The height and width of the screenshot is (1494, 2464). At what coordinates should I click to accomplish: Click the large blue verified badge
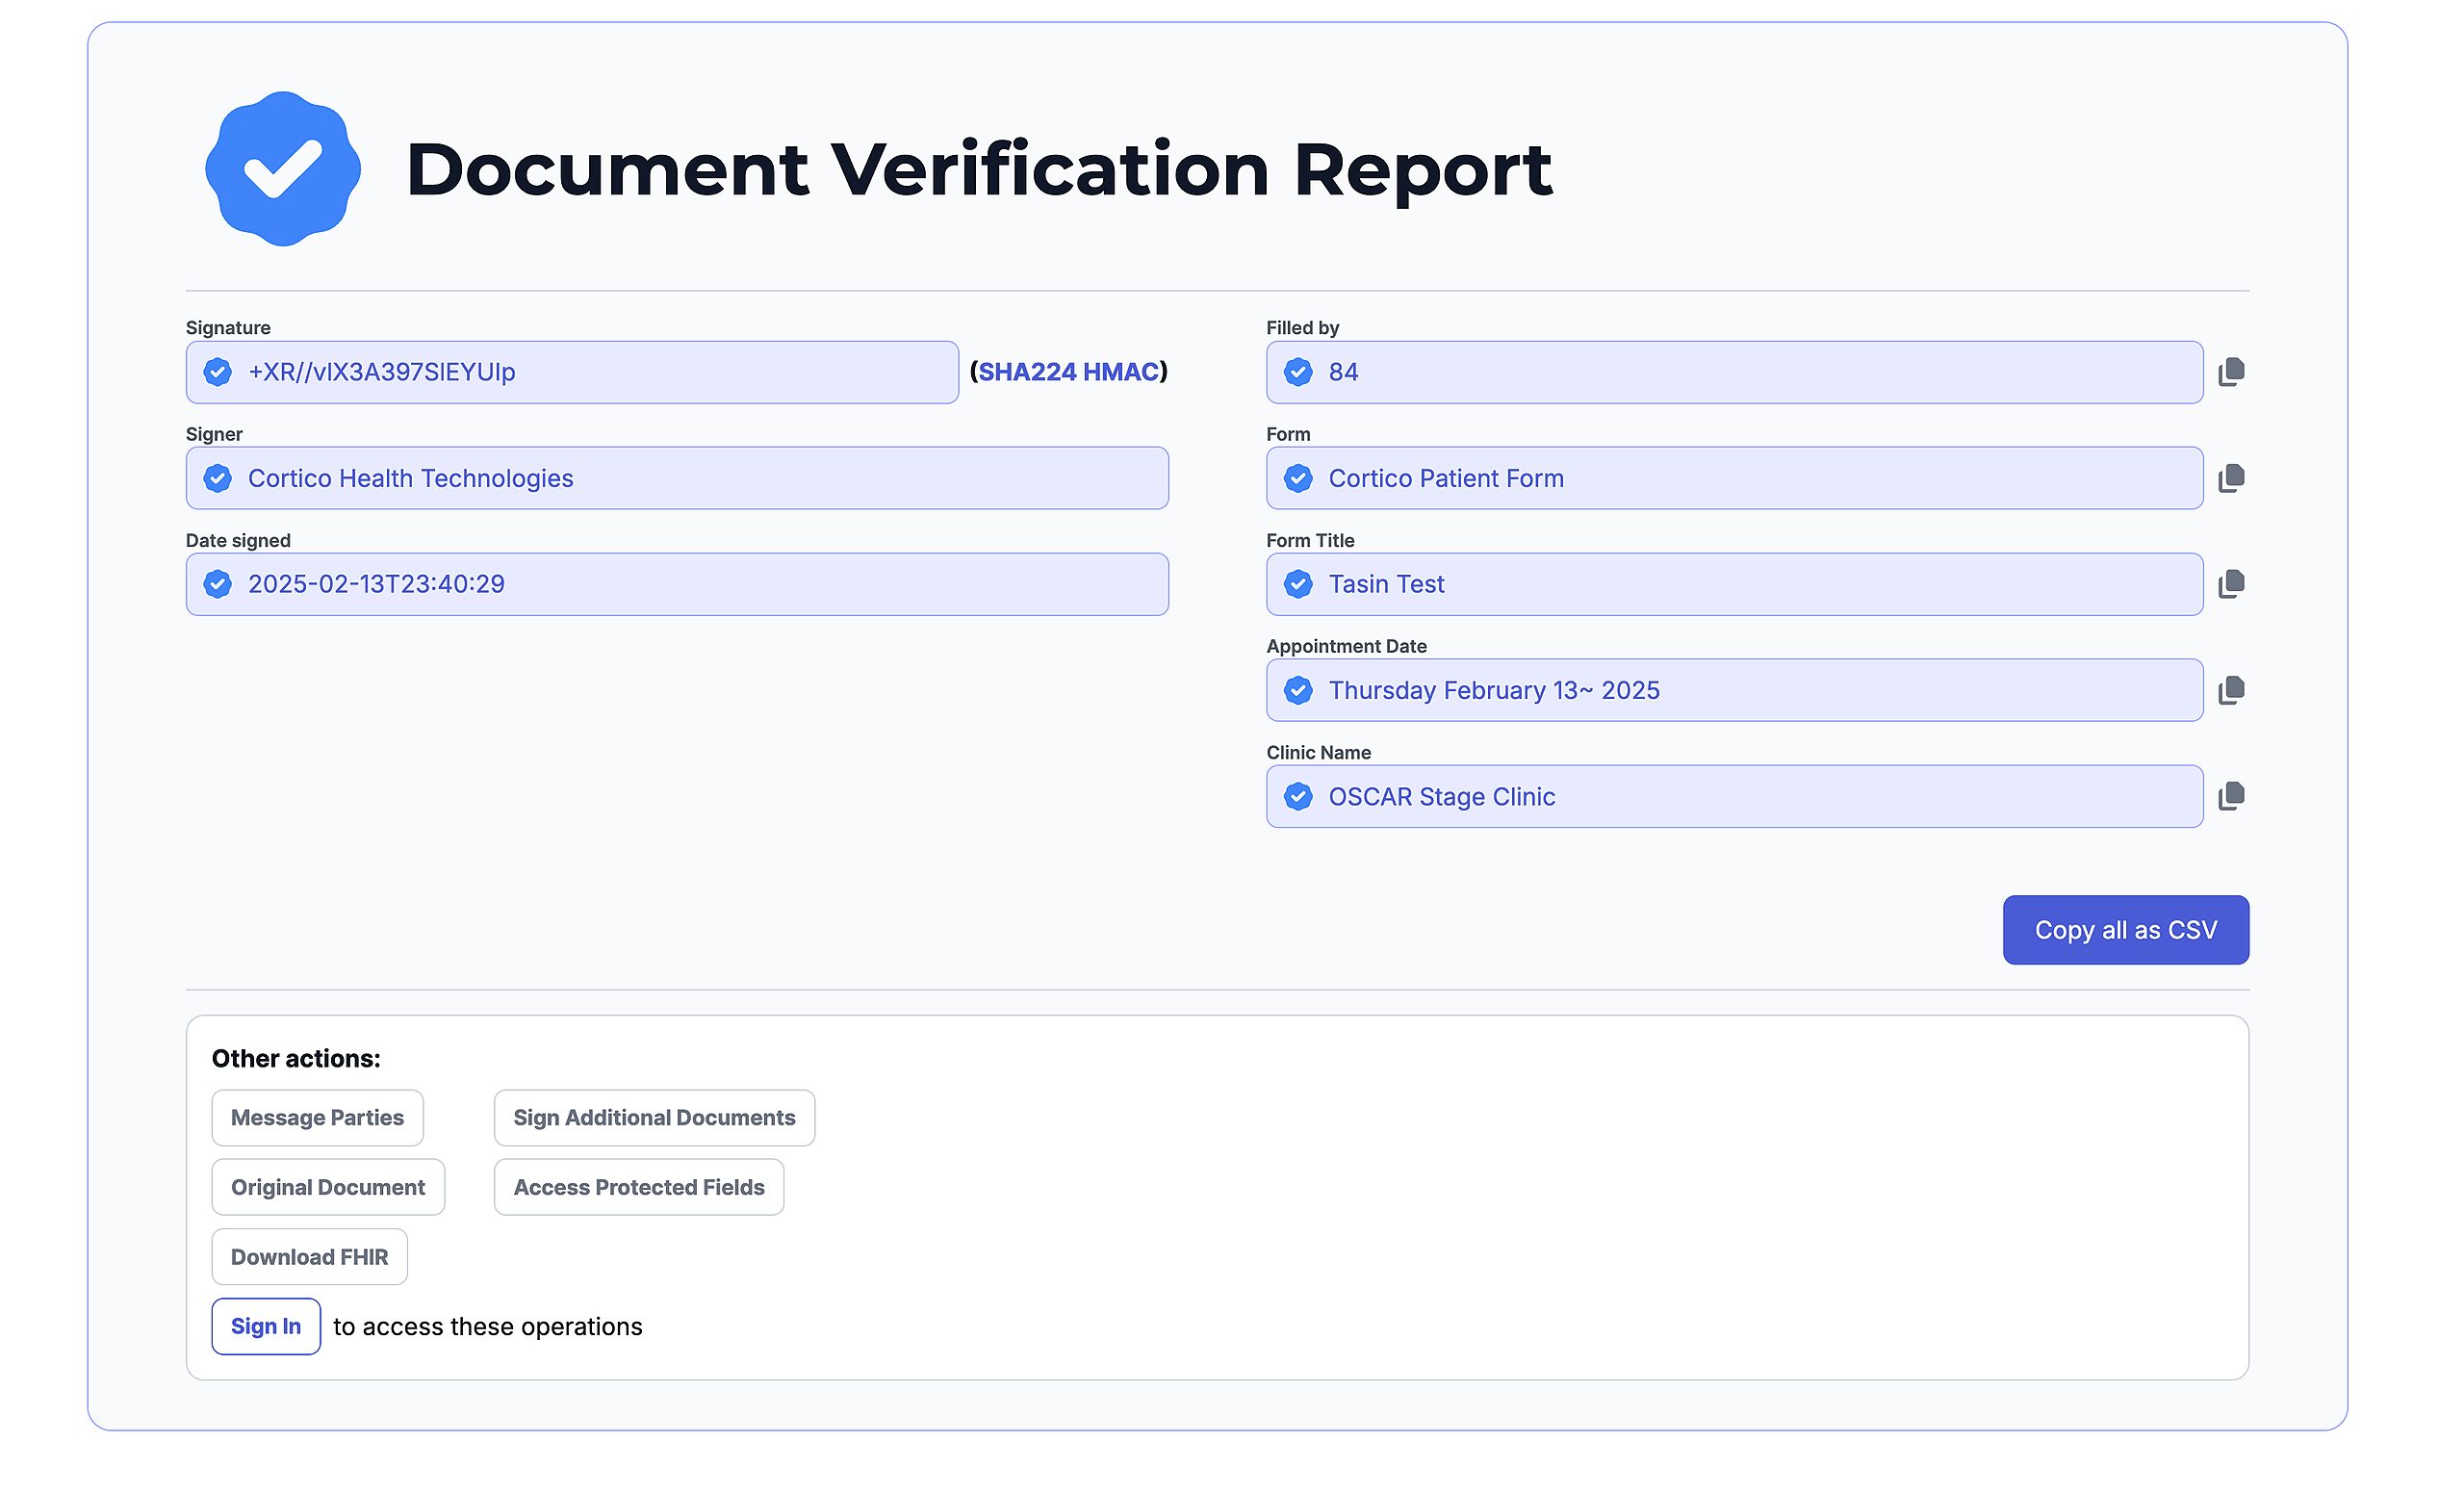coord(283,169)
